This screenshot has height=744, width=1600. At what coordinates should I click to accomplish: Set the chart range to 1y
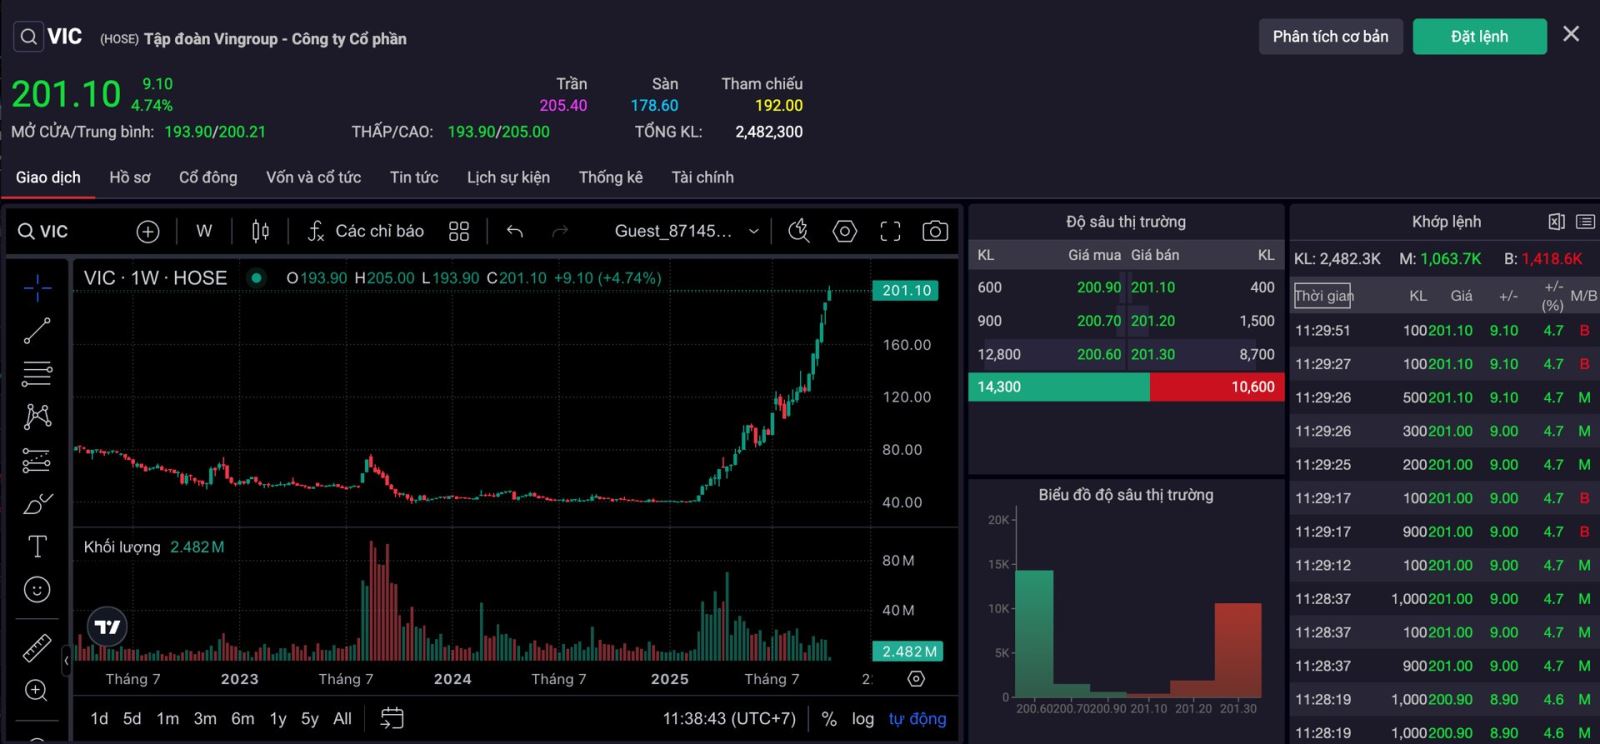pos(278,719)
